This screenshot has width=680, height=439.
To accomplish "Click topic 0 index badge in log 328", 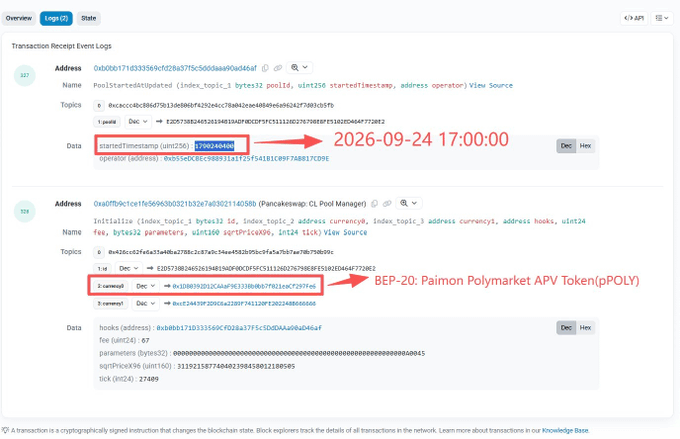I will (99, 252).
